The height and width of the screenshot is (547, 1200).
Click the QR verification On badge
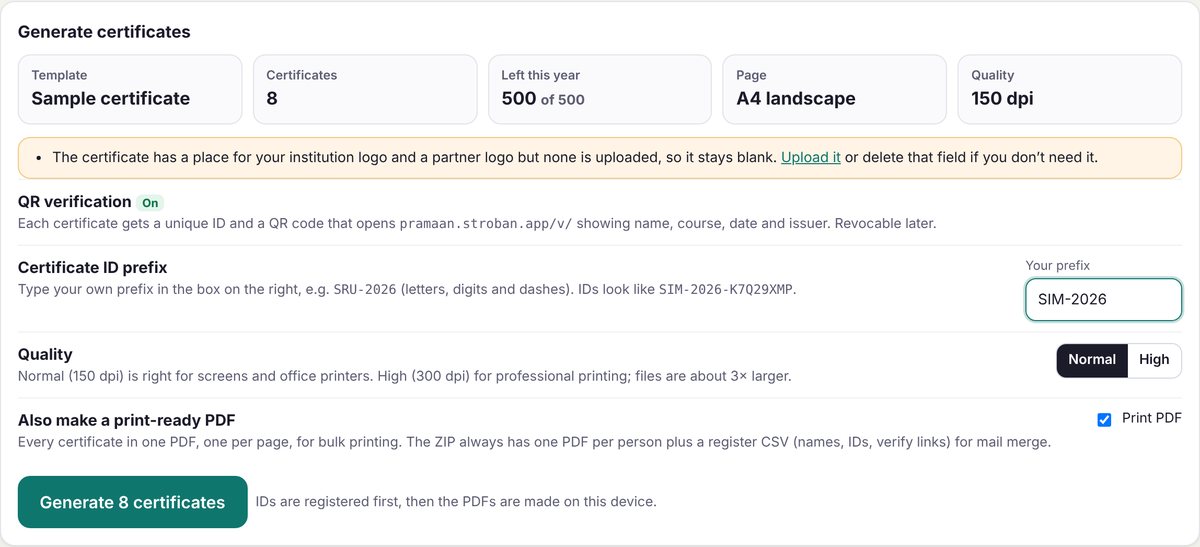[150, 202]
